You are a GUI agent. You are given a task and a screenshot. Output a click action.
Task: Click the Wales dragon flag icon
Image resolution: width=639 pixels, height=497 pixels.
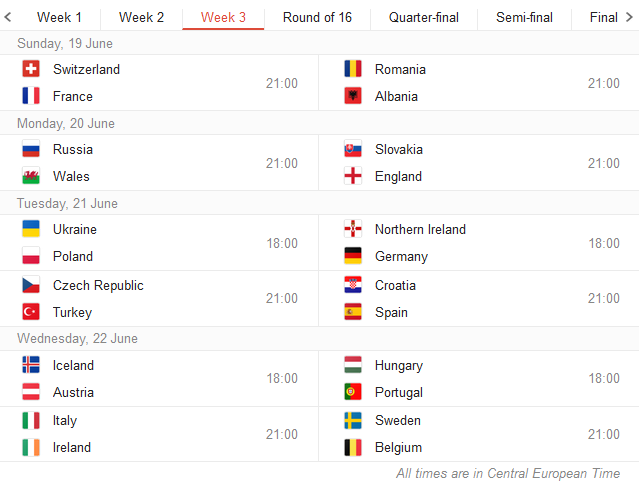pos(31,176)
